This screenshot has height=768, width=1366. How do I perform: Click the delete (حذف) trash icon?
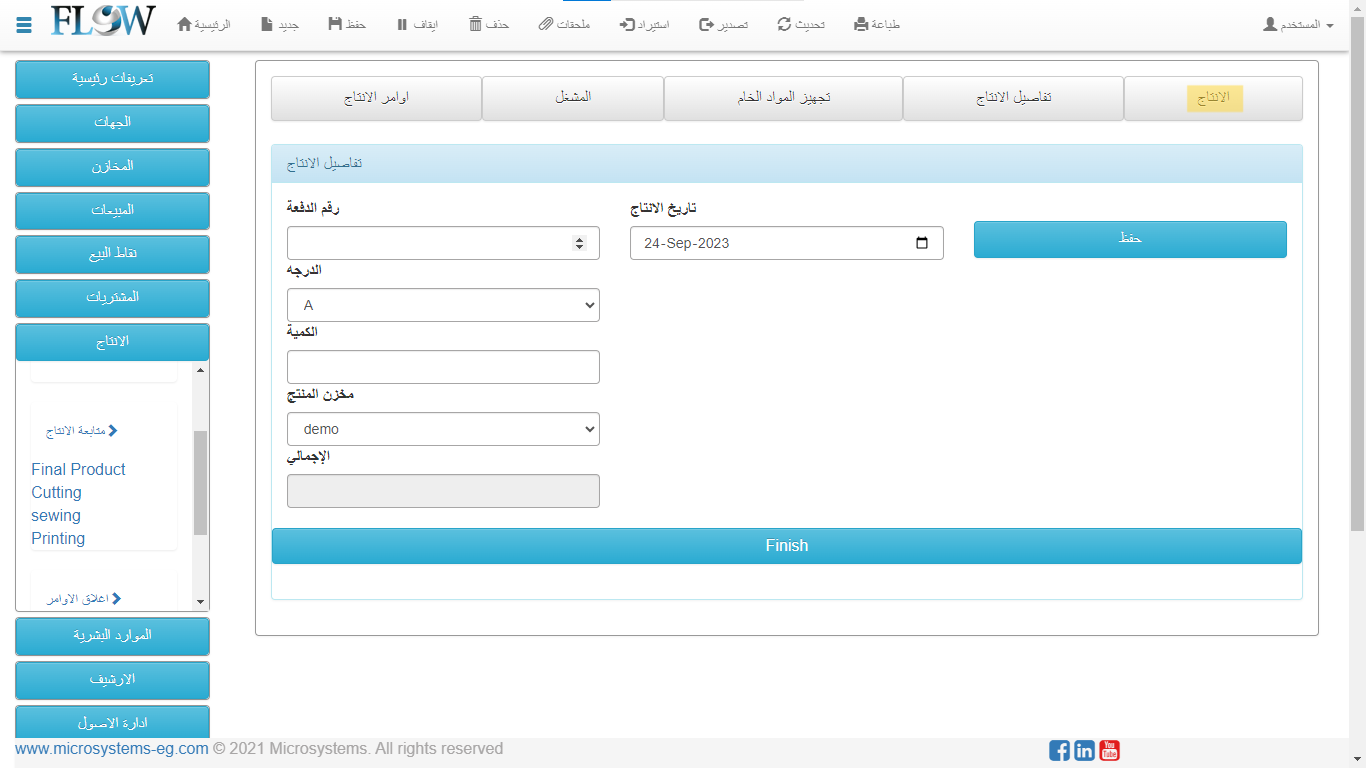(x=475, y=24)
